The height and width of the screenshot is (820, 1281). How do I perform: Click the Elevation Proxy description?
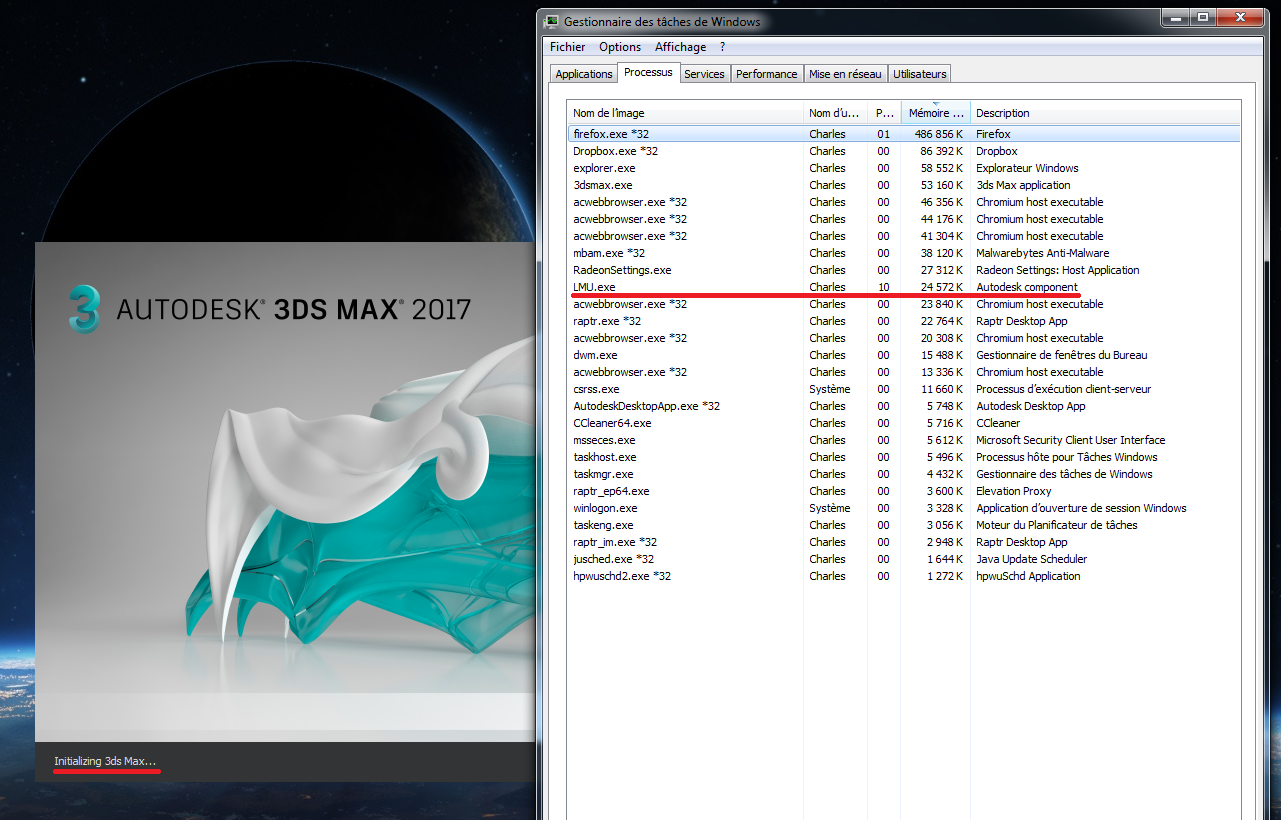coord(1014,491)
